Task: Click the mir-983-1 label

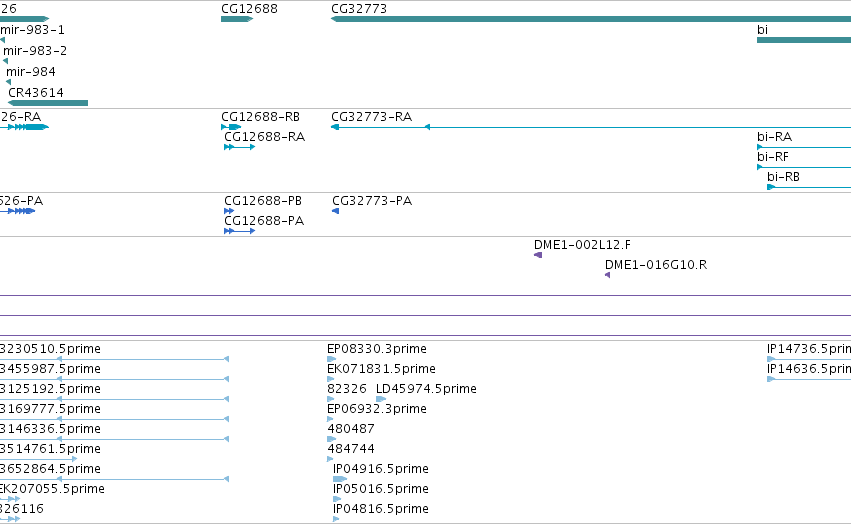Action: pos(33,30)
